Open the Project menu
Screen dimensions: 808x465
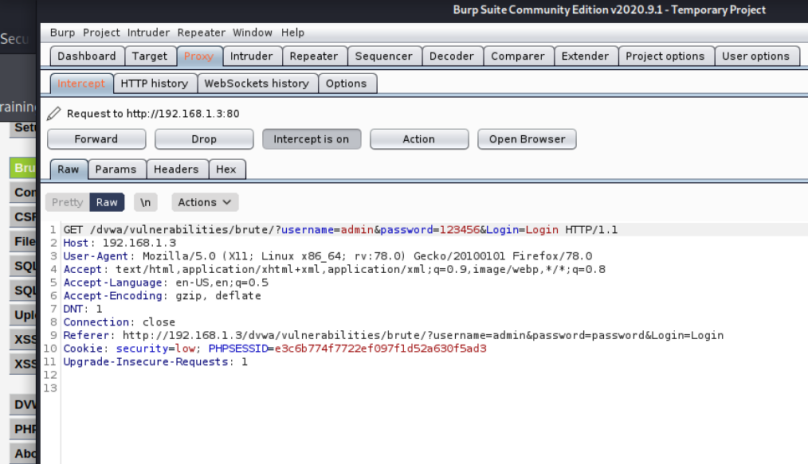click(101, 32)
